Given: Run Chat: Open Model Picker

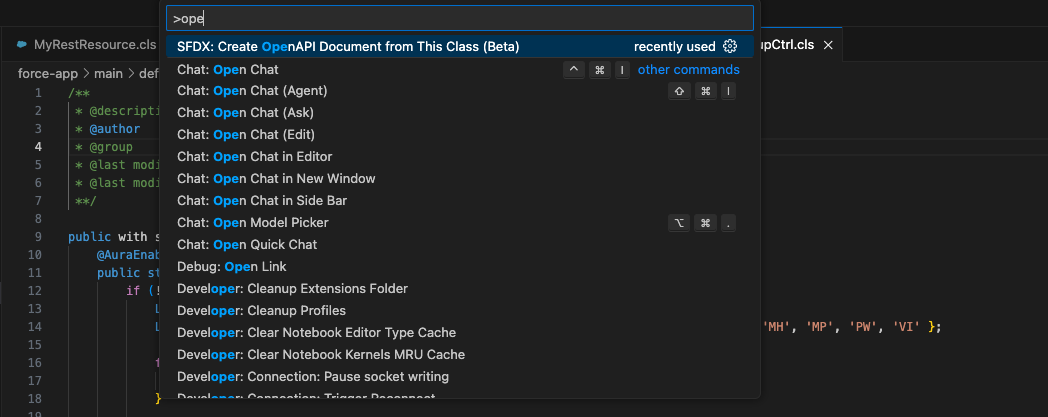Looking at the screenshot, I should point(460,223).
